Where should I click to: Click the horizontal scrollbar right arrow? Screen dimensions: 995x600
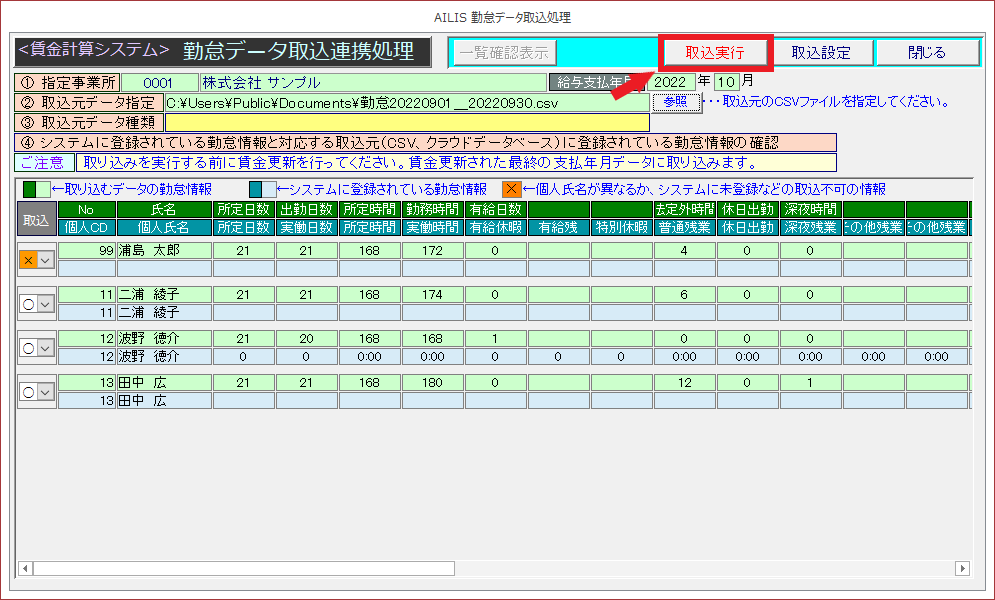coord(962,568)
